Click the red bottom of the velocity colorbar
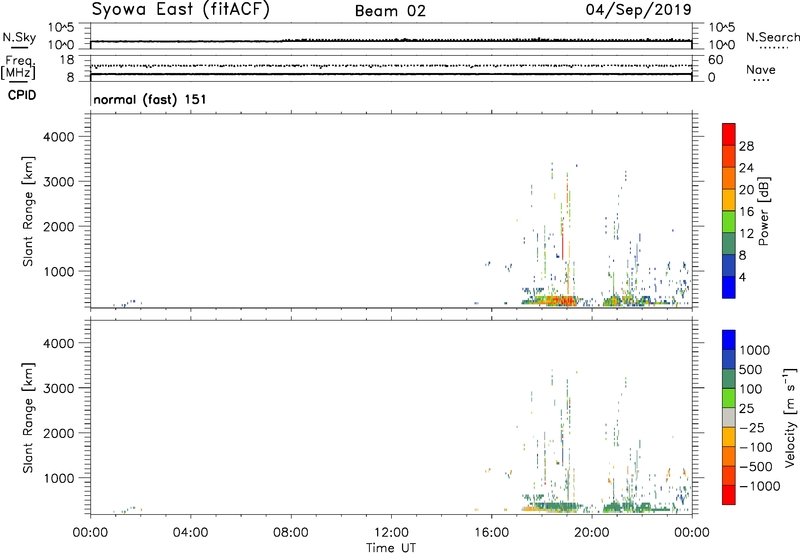Viewport: 800px width, 554px height. (x=729, y=495)
